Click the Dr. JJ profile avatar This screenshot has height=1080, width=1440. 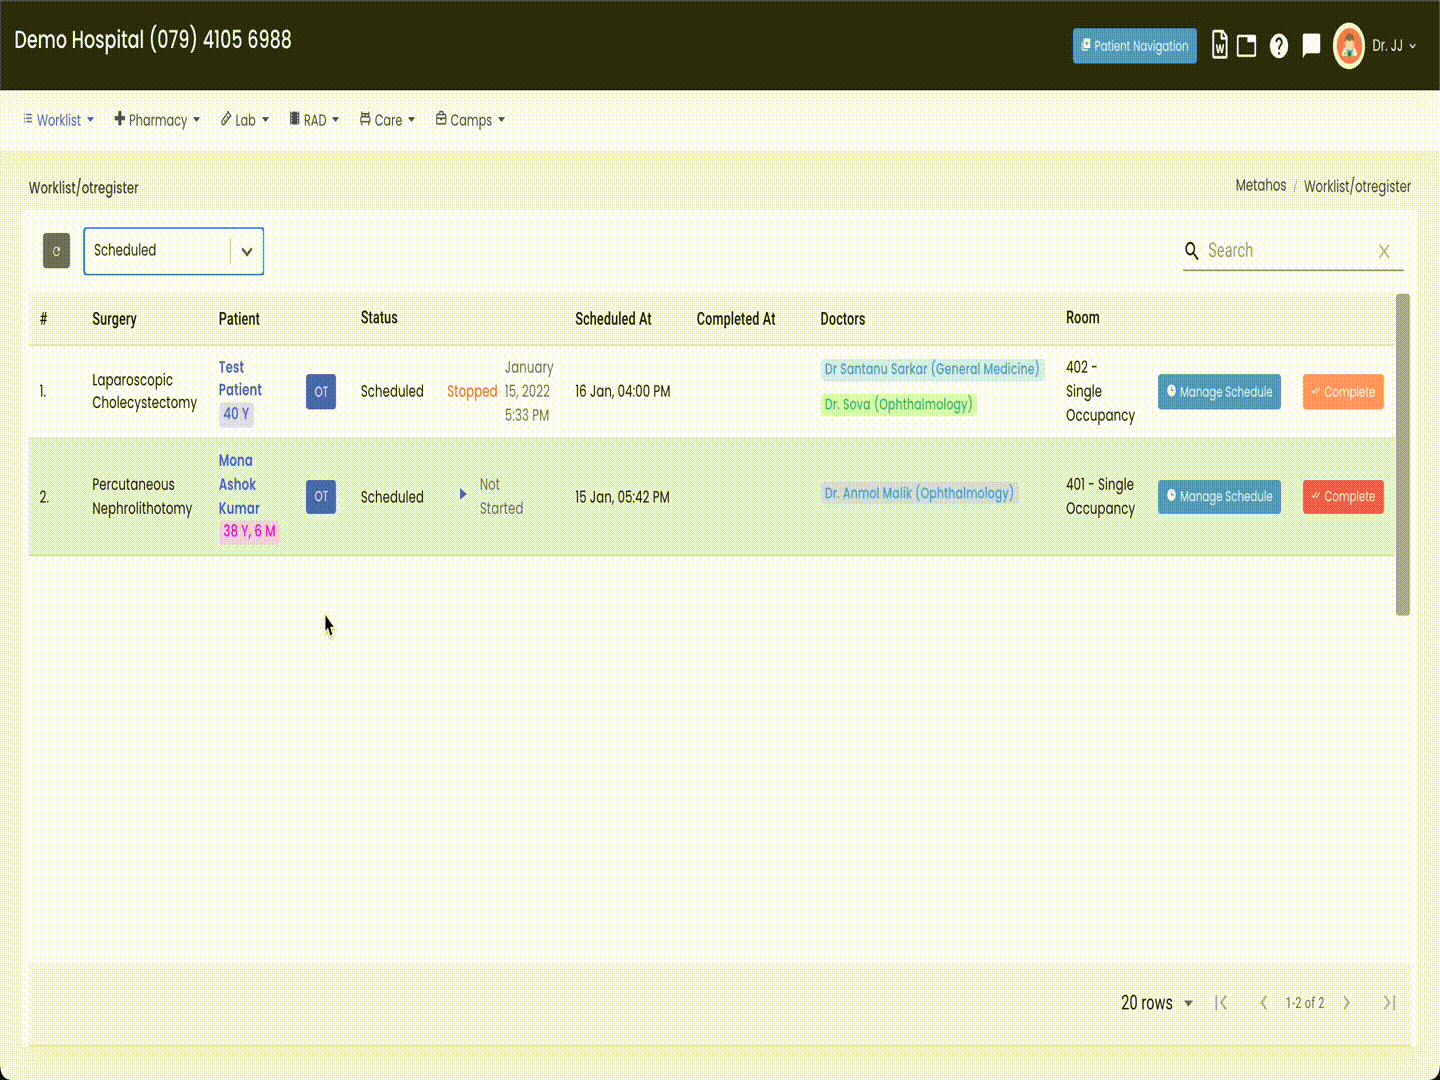pos(1349,46)
